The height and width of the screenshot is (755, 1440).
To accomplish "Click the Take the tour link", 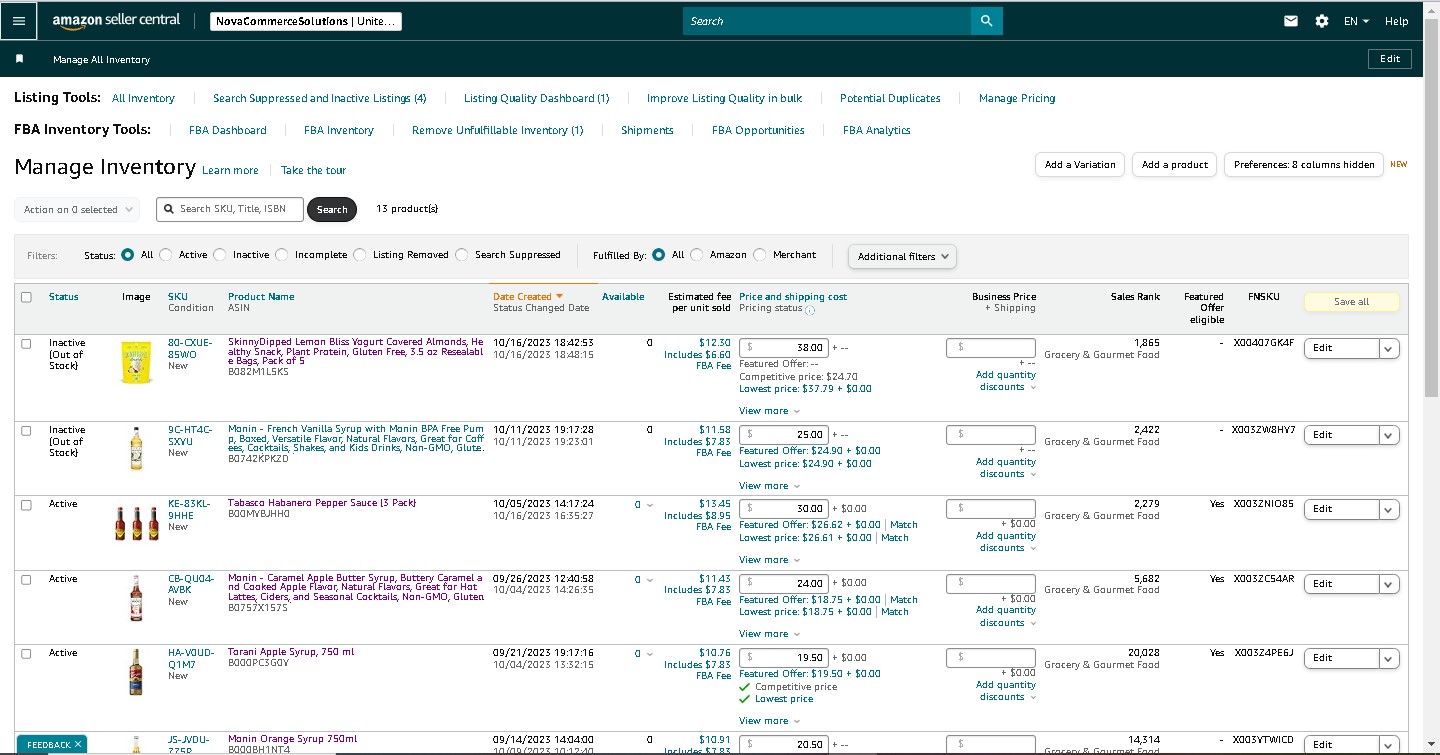I will coord(313,170).
